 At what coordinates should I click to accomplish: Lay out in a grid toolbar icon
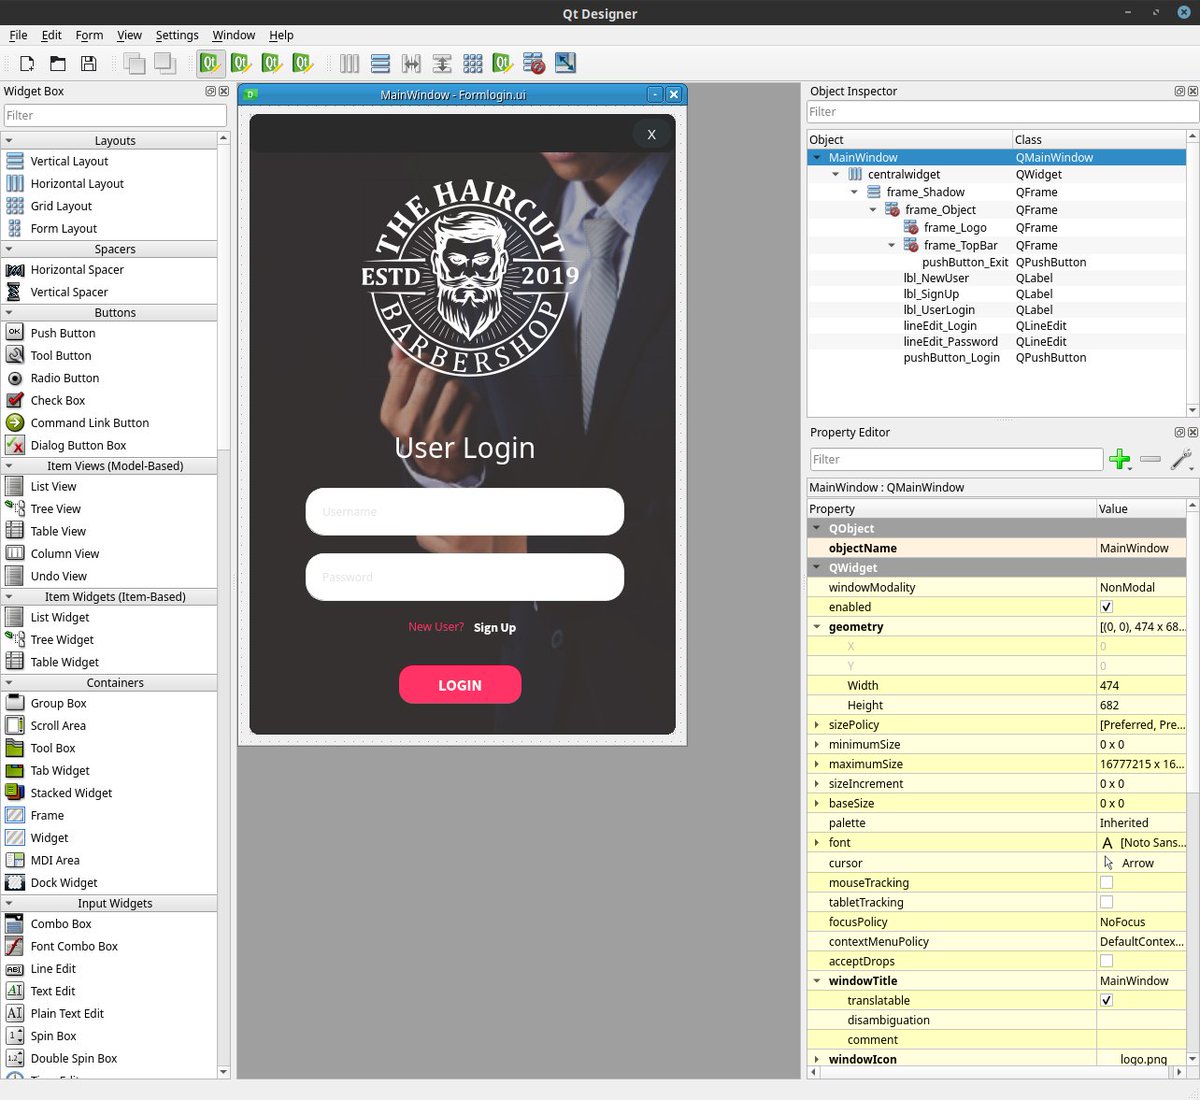pyautogui.click(x=473, y=64)
